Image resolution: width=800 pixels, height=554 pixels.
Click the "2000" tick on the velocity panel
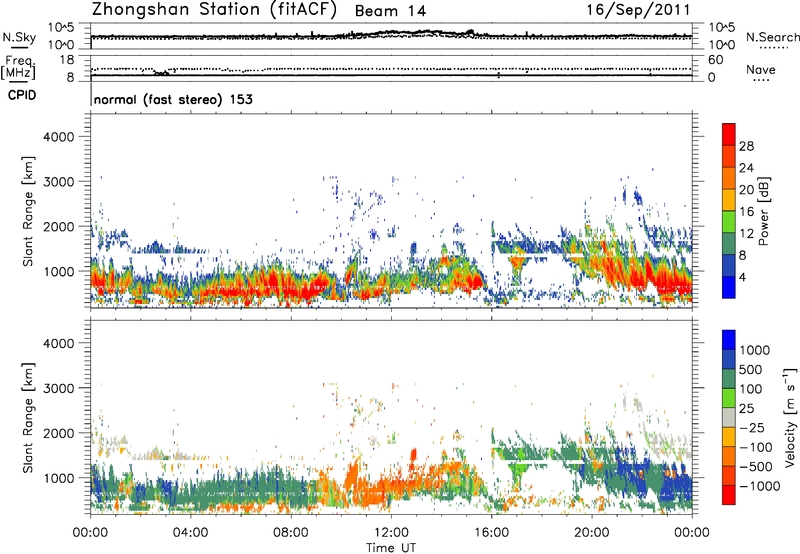click(59, 433)
